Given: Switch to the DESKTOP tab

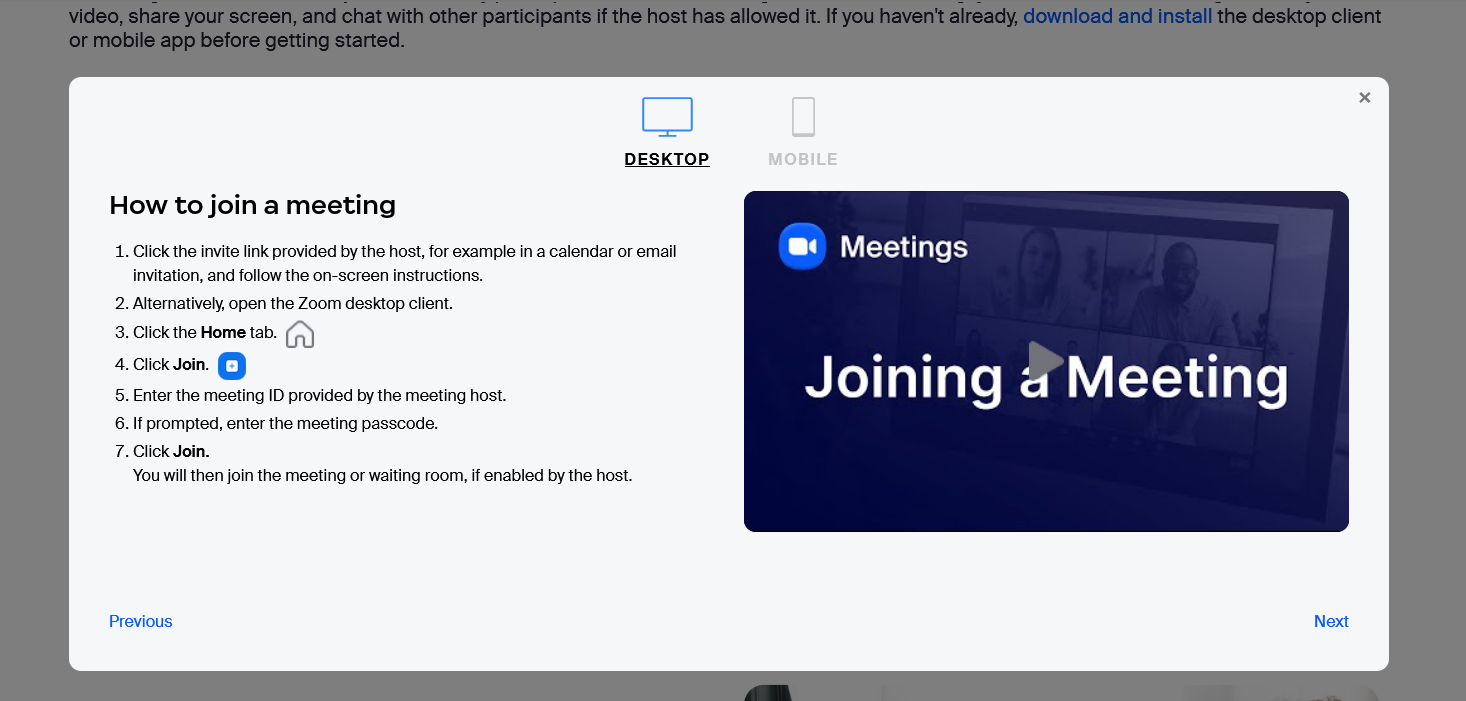Looking at the screenshot, I should pos(666,158).
